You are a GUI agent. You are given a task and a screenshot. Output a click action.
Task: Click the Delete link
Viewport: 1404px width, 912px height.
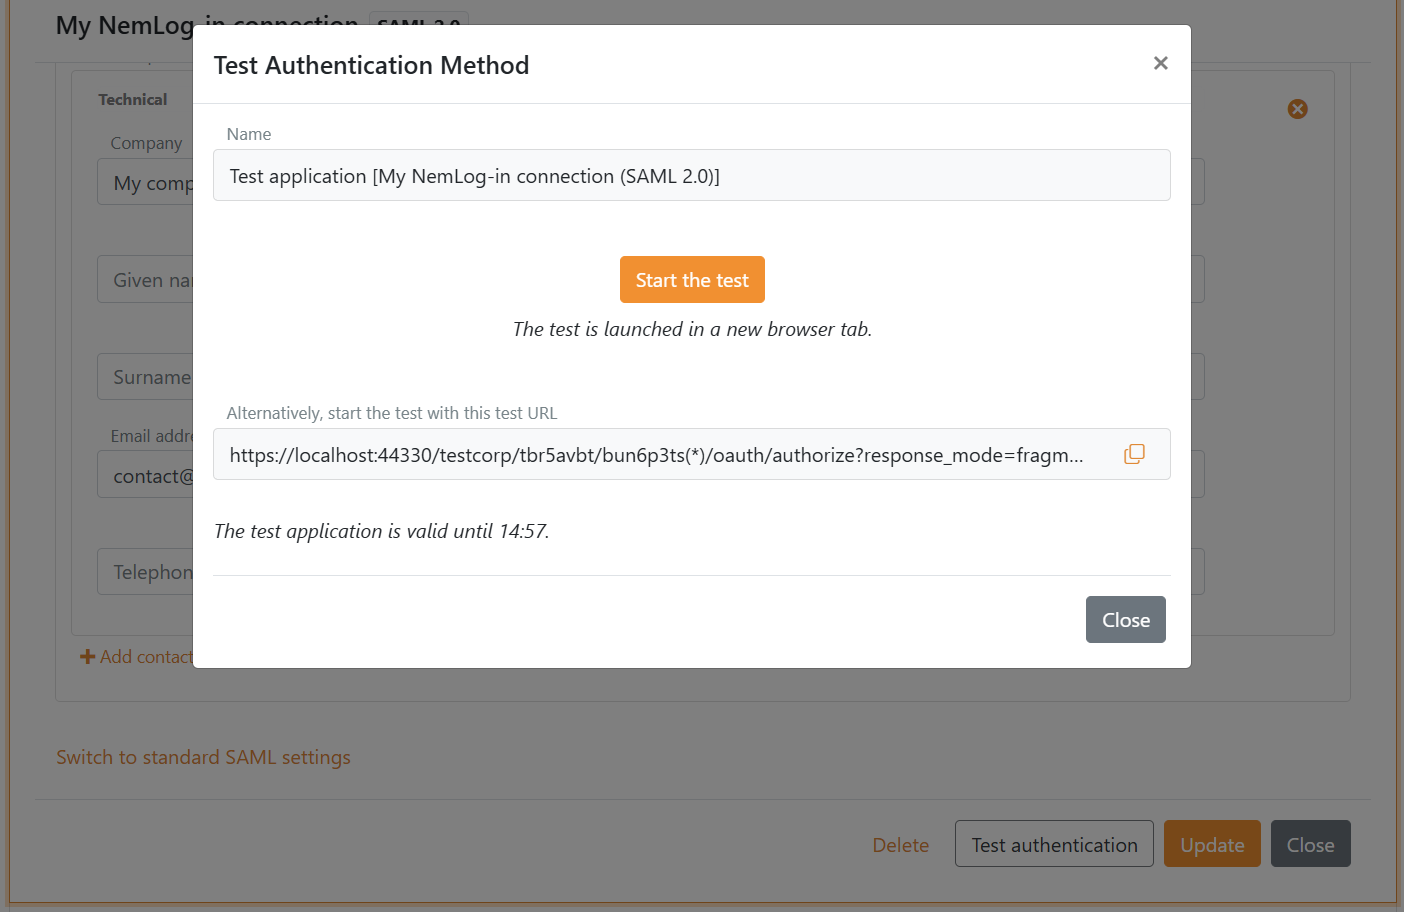pyautogui.click(x=900, y=845)
